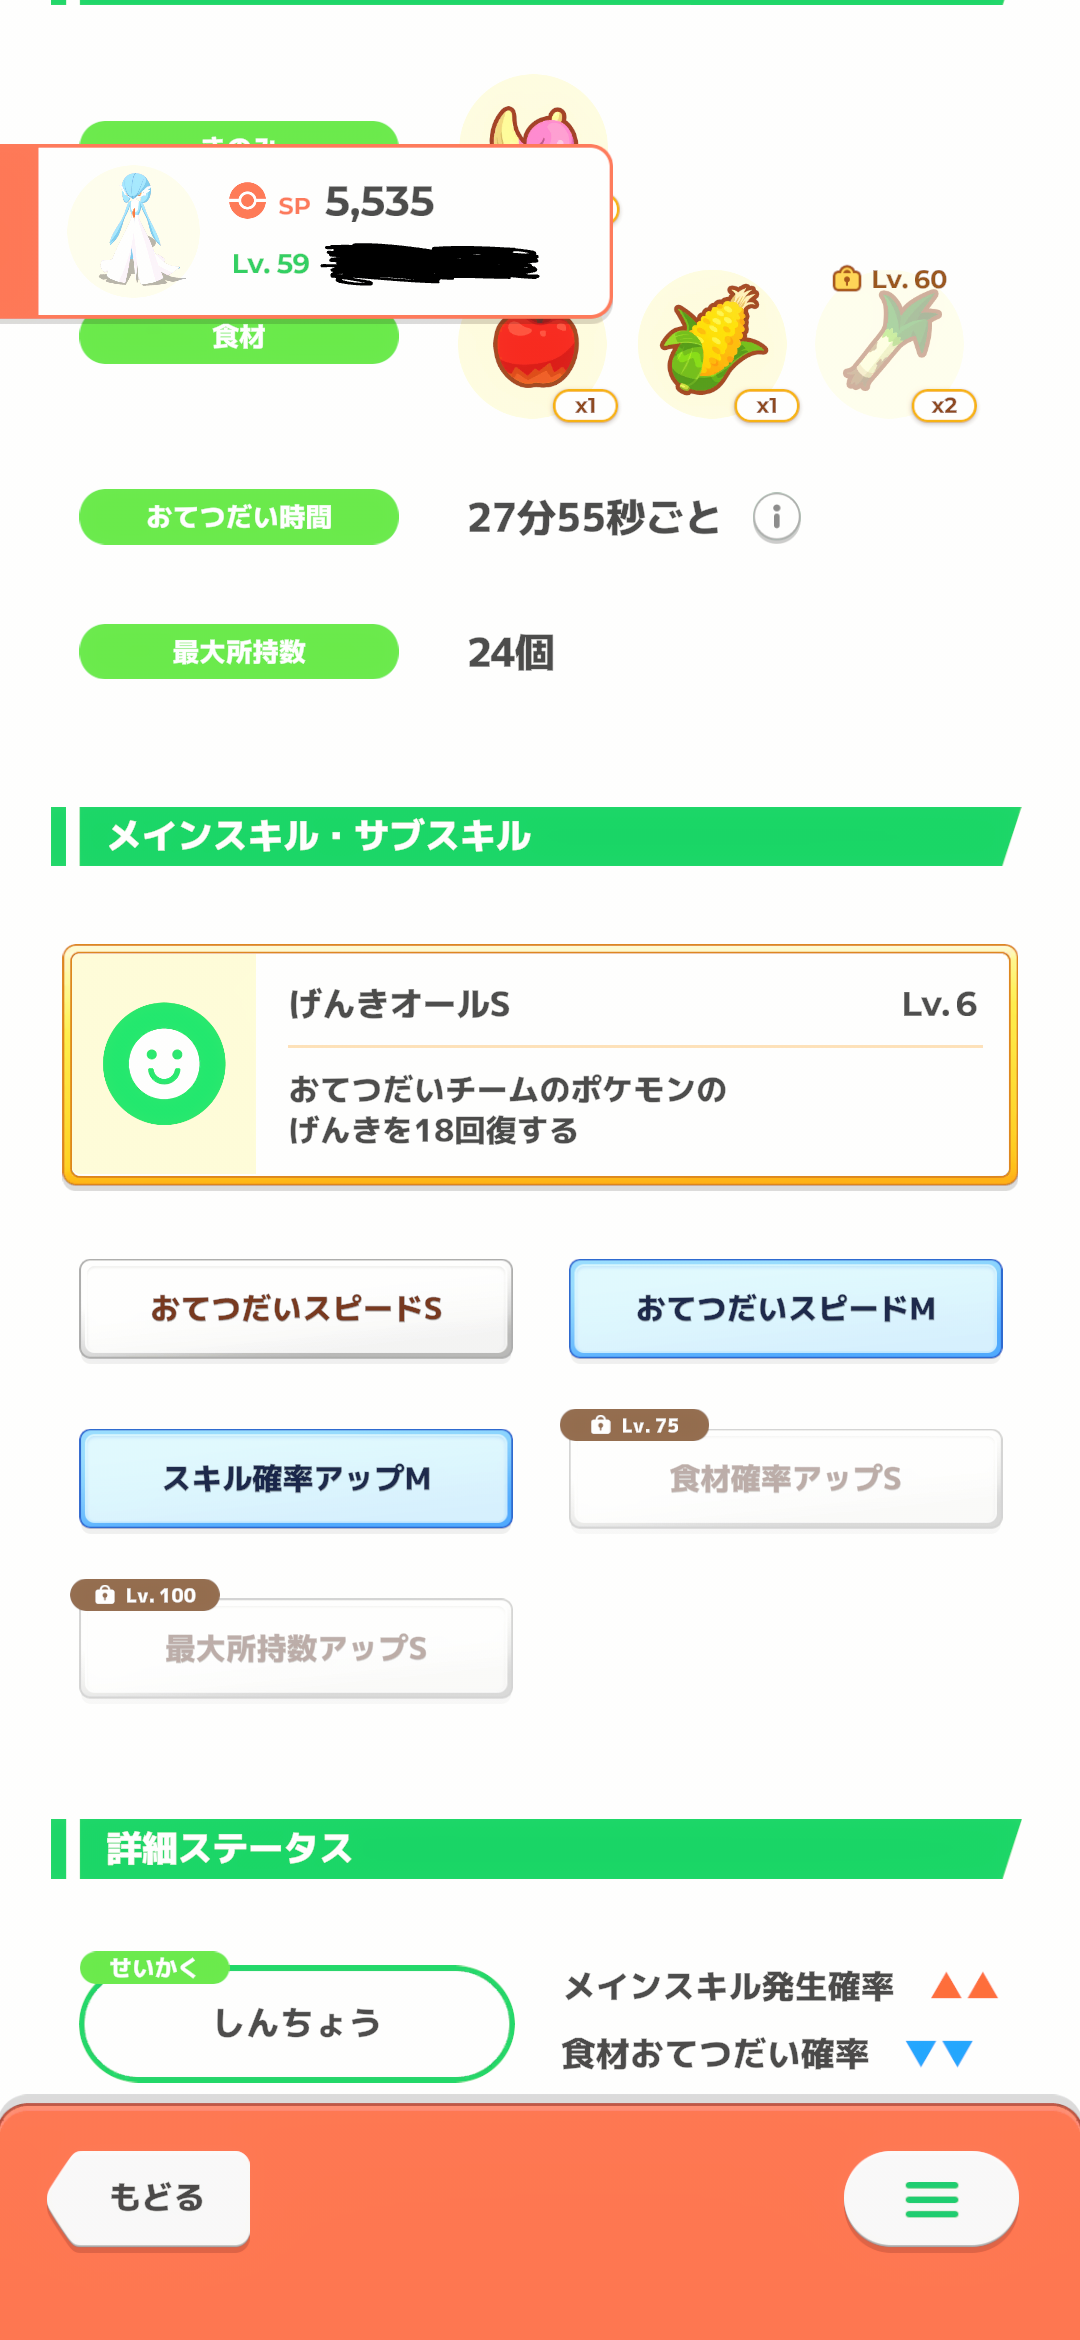Tap the おてつだい時間 green label
Image resolution: width=1080 pixels, height=2340 pixels.
(x=239, y=517)
